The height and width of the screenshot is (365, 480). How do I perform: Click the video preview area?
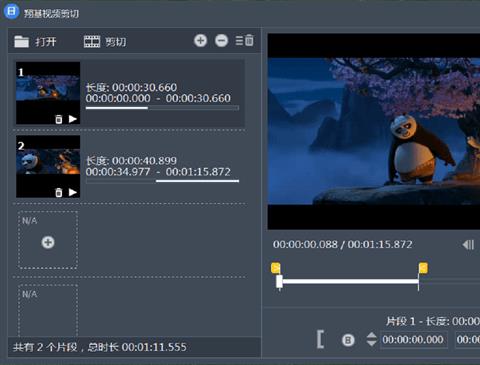pos(374,131)
